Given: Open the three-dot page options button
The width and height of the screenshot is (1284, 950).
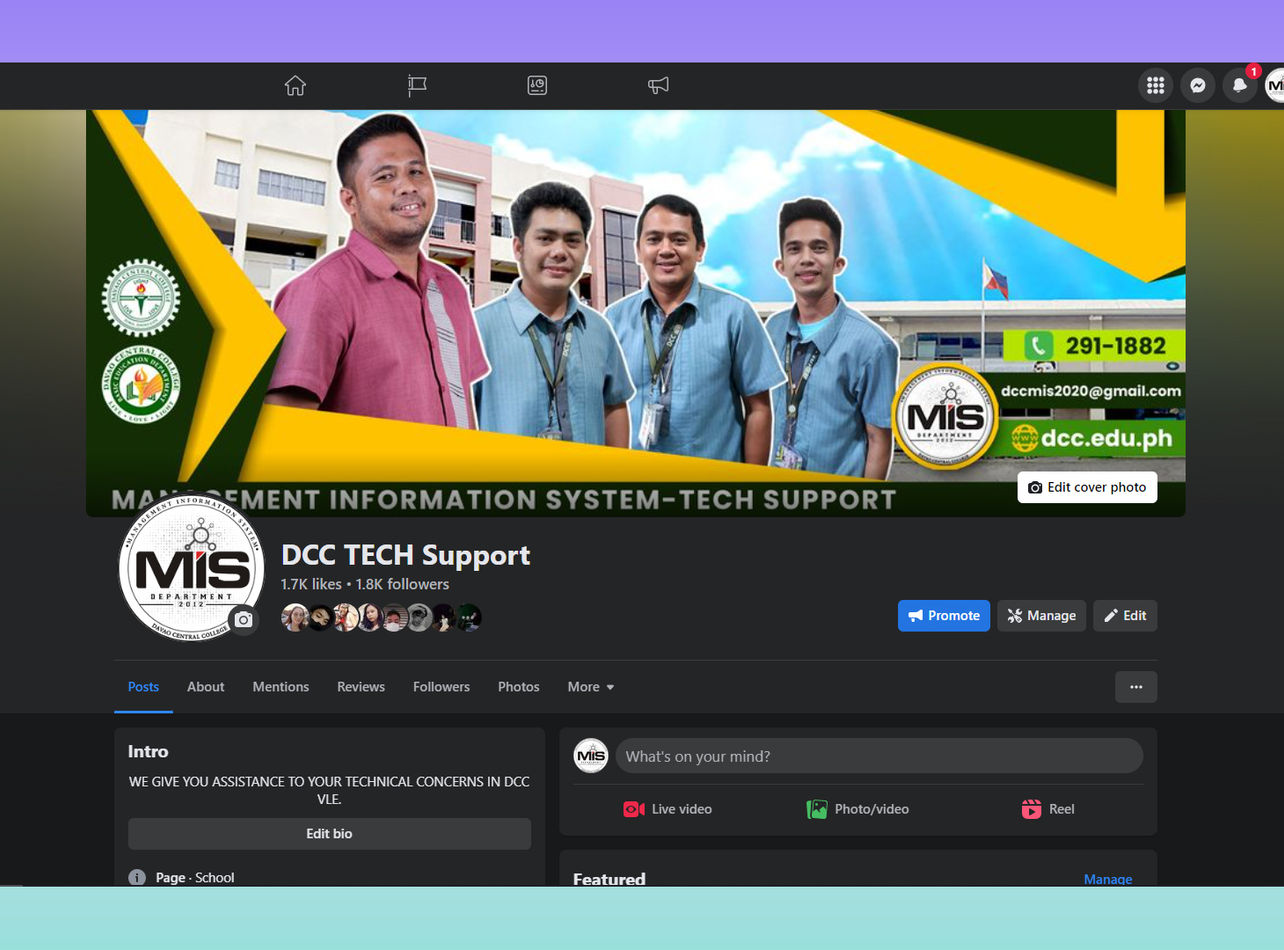Looking at the screenshot, I should coord(1136,687).
